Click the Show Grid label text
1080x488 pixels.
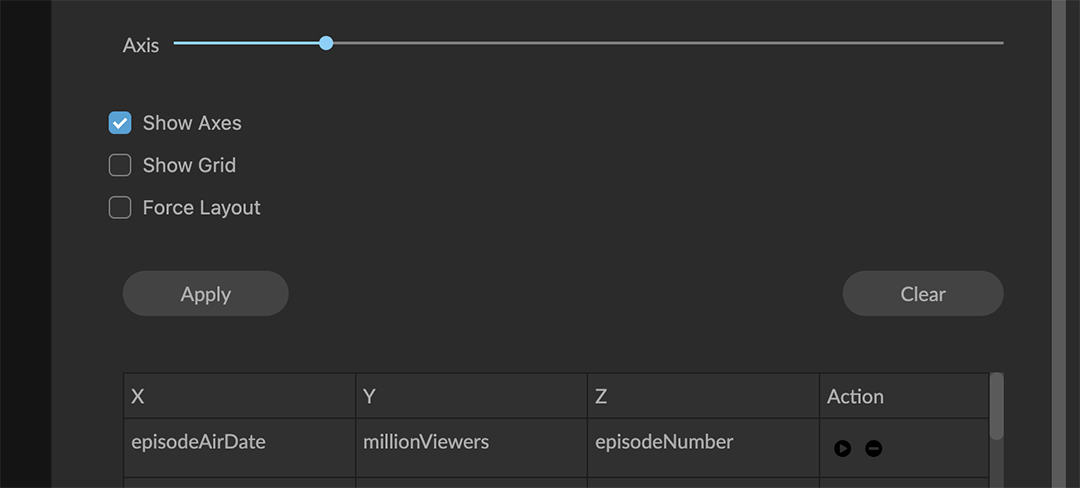[189, 165]
